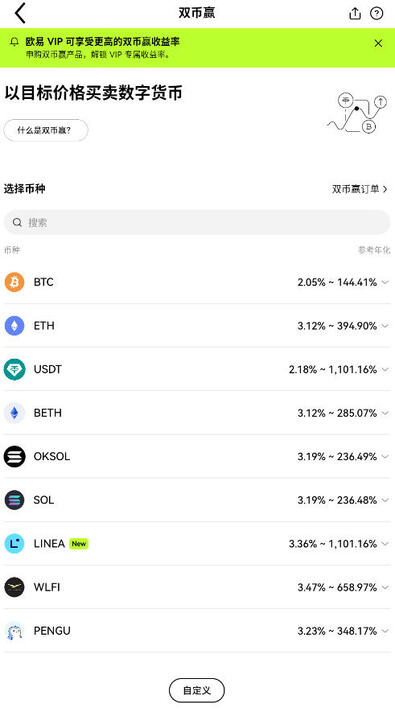The height and width of the screenshot is (720, 395).
Task: Select the BTC coin icon
Action: 14,282
